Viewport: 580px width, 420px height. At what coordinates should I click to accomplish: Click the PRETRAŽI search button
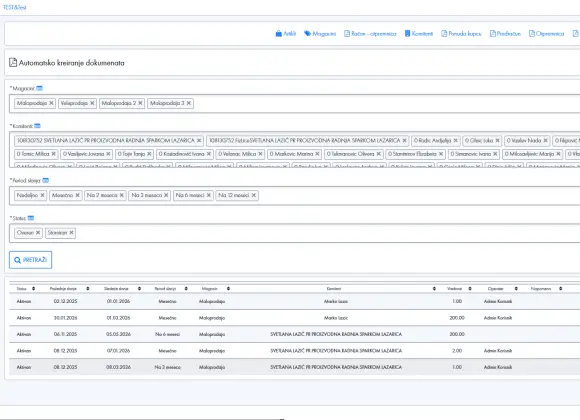30,260
